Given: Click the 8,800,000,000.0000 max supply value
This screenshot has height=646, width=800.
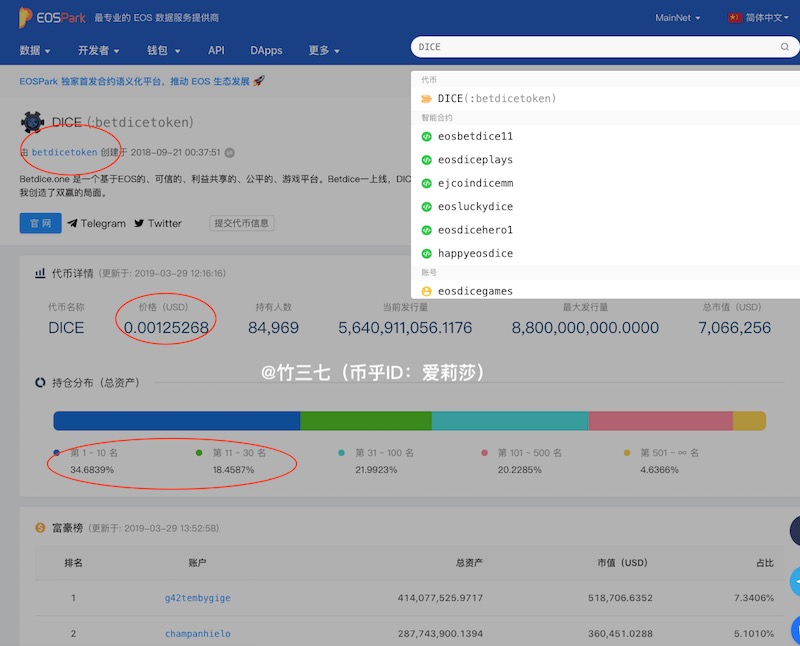Looking at the screenshot, I should click(585, 328).
